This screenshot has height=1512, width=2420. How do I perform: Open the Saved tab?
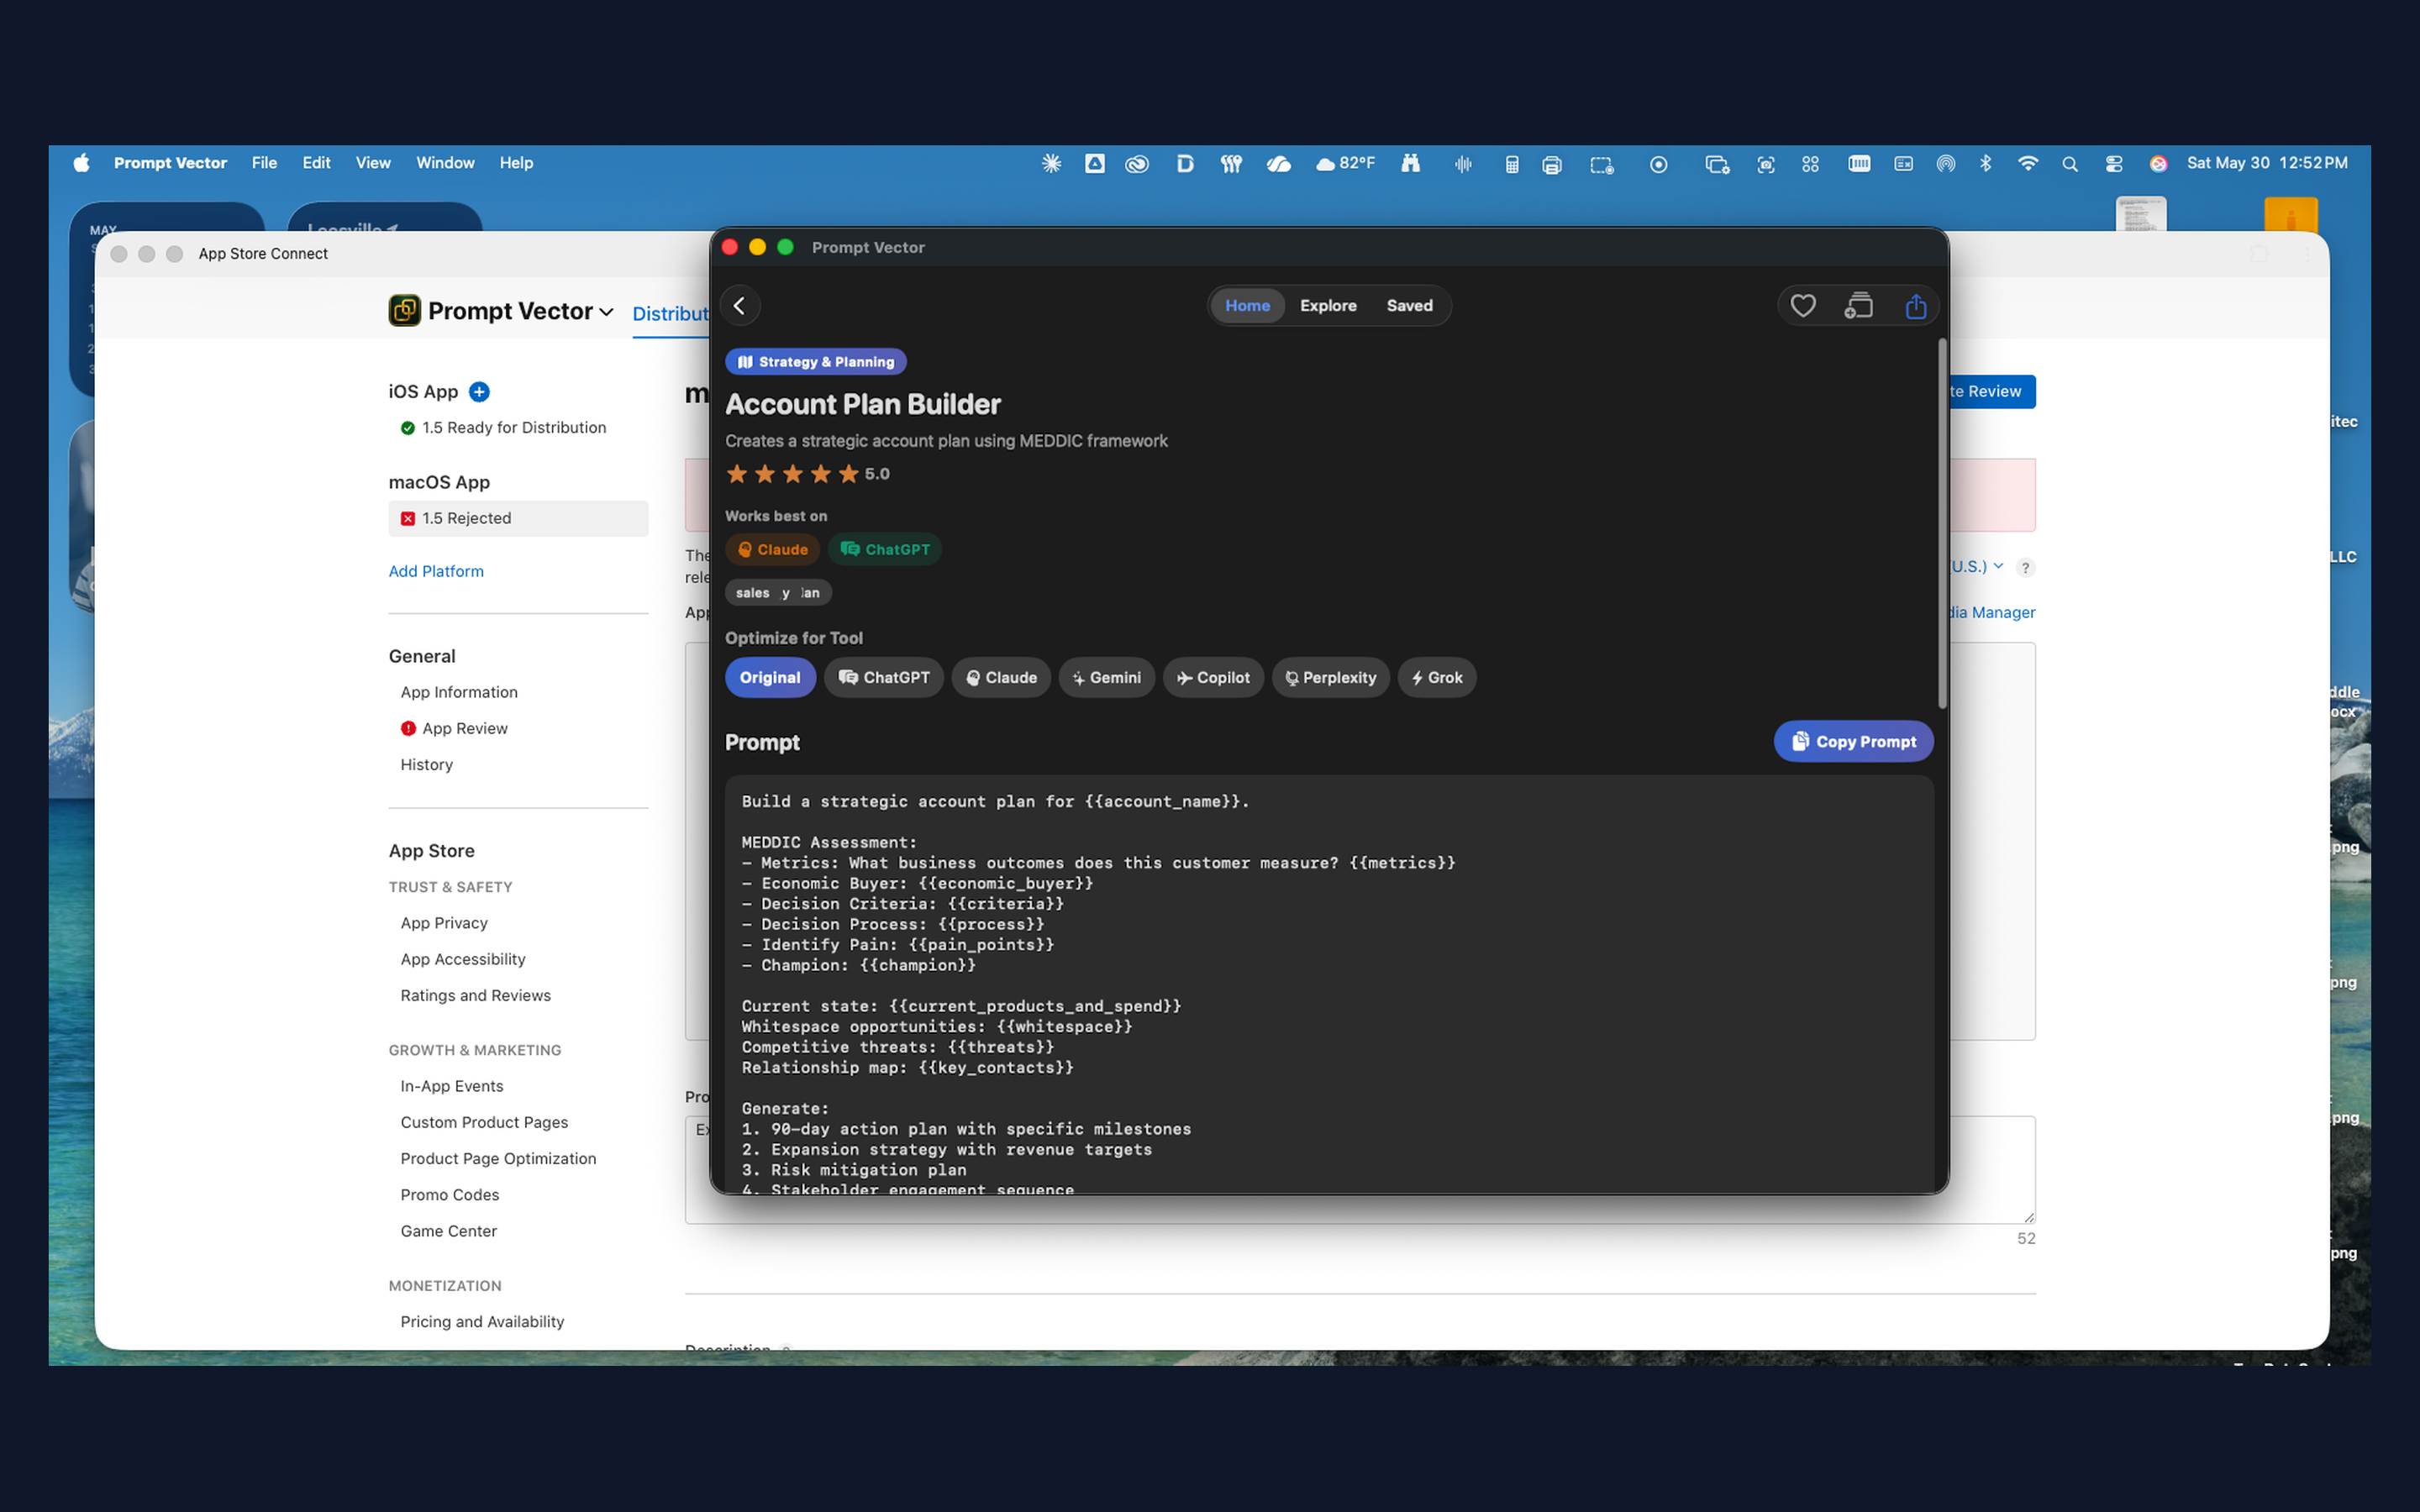coord(1409,306)
